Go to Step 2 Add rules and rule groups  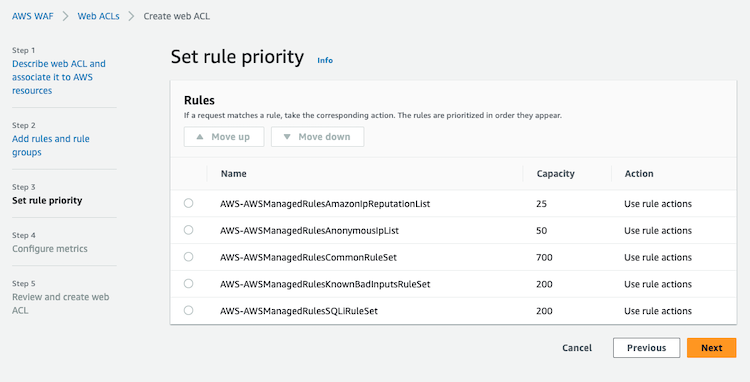click(51, 145)
